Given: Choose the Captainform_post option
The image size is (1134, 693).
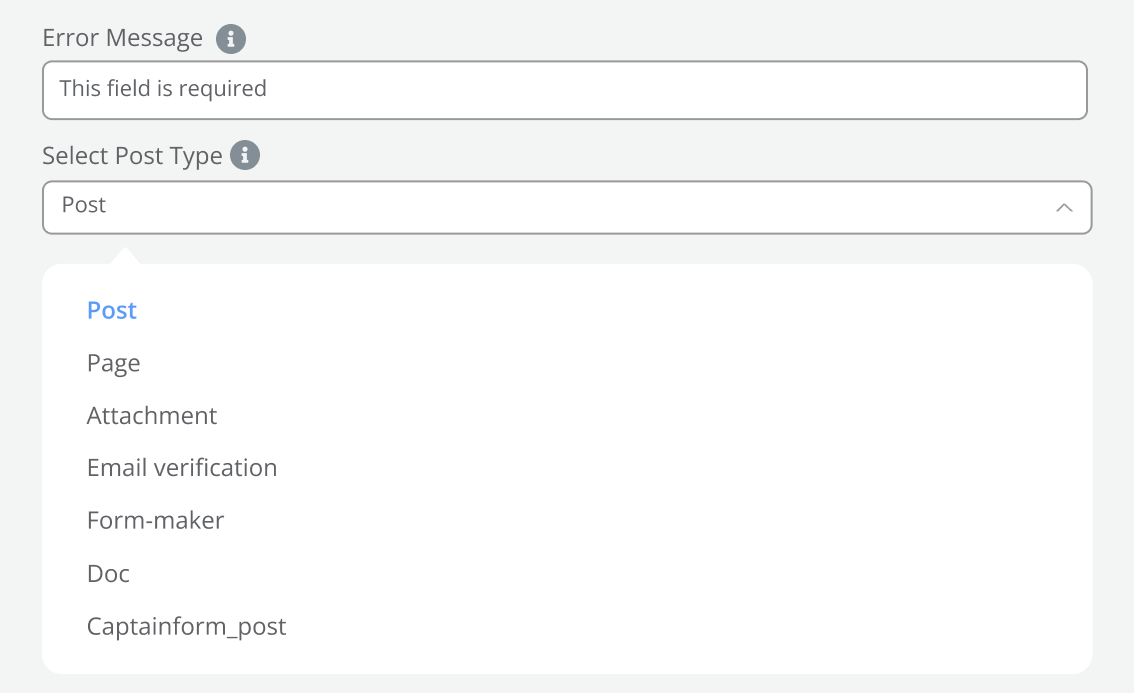Looking at the screenshot, I should point(187,627).
